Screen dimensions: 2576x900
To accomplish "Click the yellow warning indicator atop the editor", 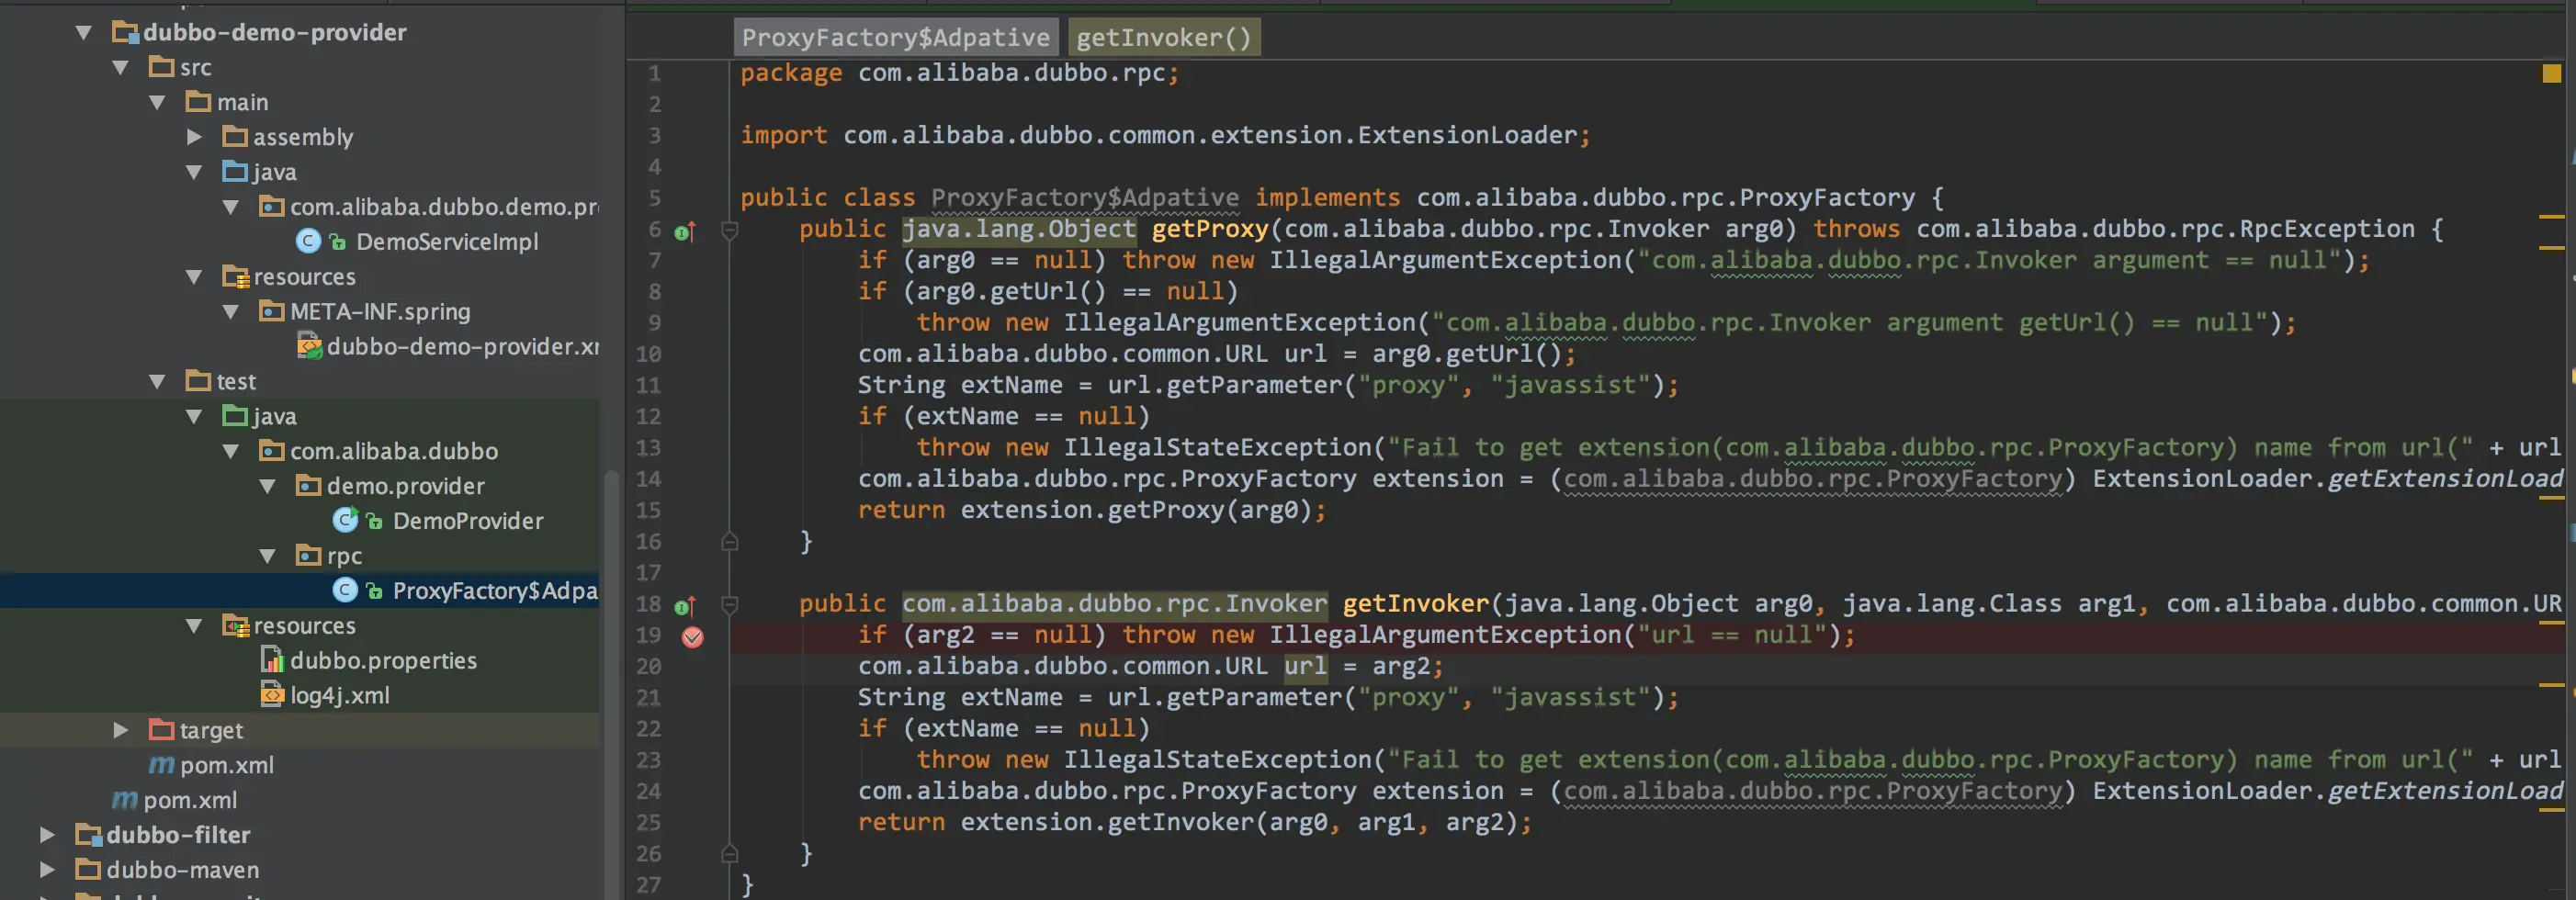I will click(x=2551, y=73).
